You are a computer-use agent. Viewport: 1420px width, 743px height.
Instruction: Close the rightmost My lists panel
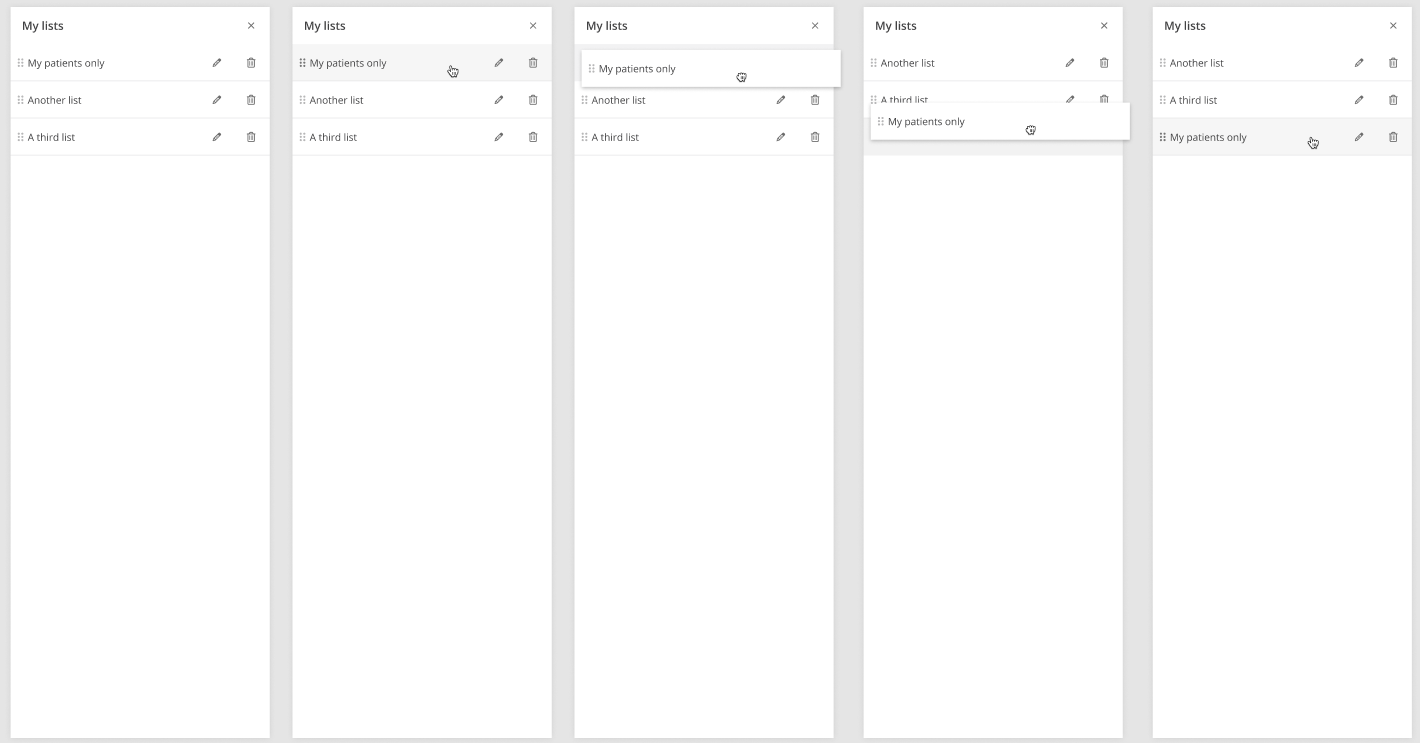pyautogui.click(x=1393, y=26)
